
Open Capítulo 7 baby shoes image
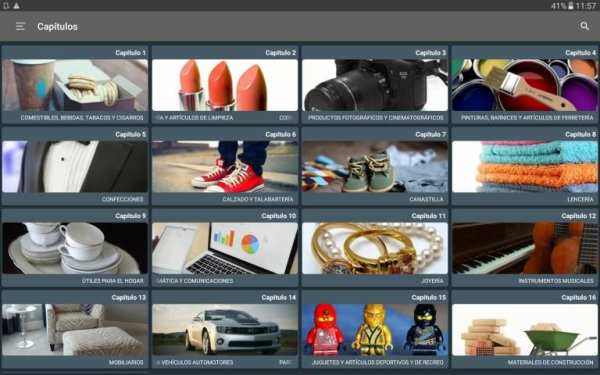click(375, 166)
